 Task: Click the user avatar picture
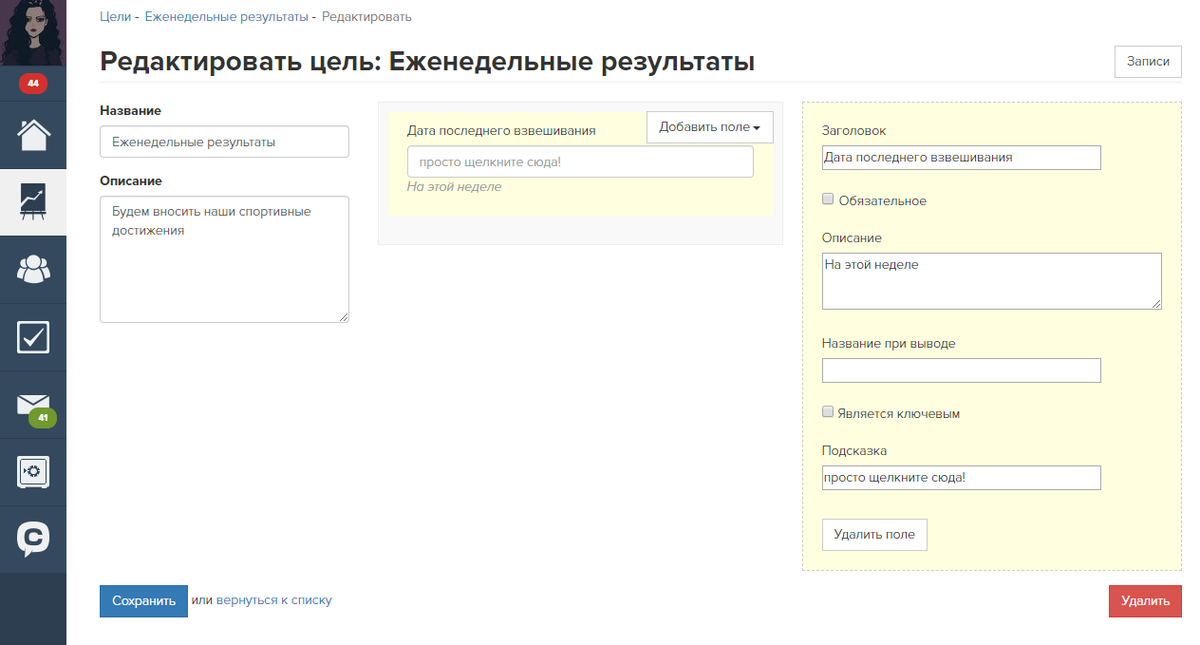[33, 32]
